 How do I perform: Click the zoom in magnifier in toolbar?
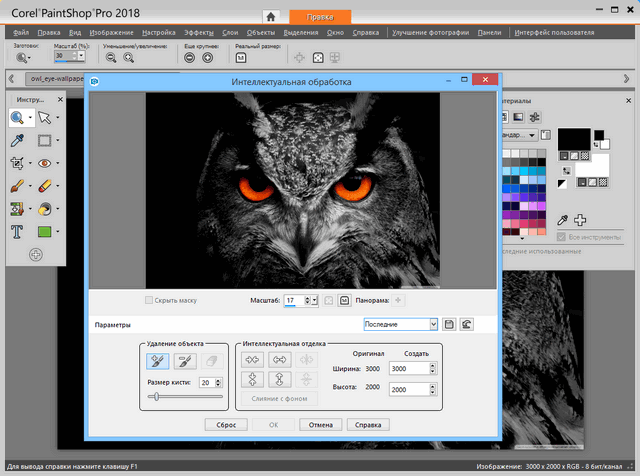pyautogui.click(x=128, y=58)
